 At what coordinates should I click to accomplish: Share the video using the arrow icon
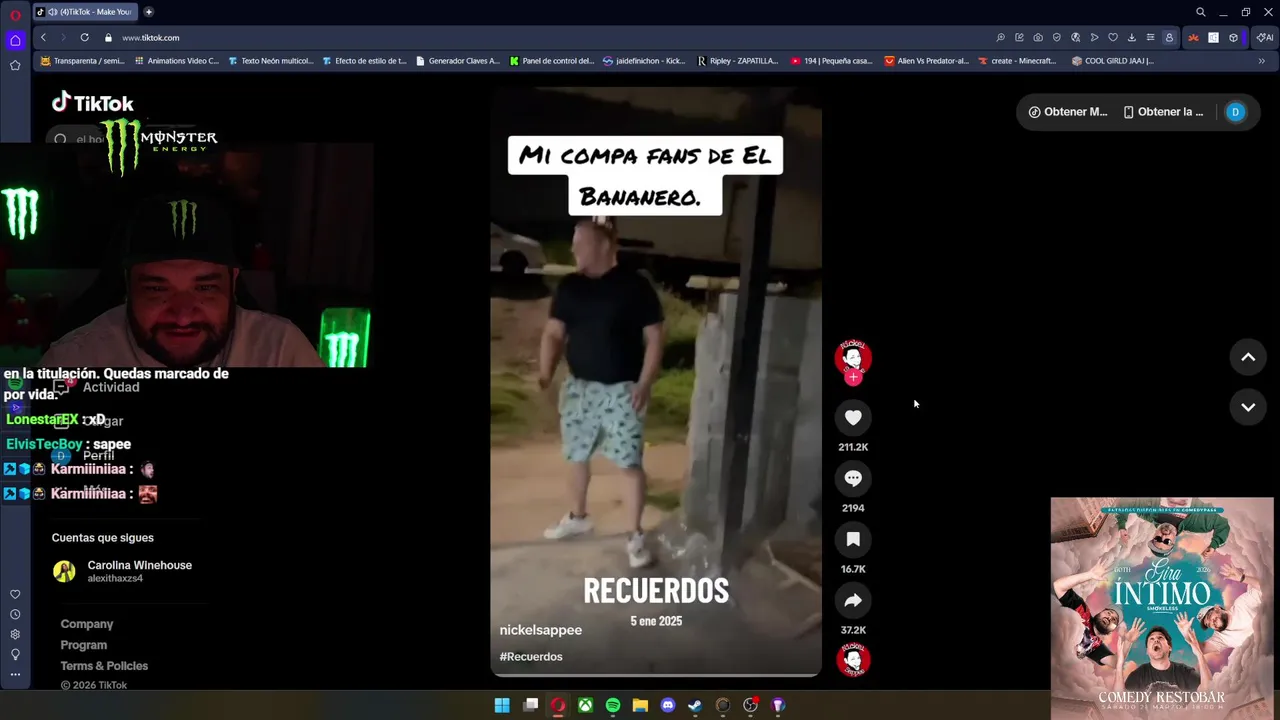click(x=853, y=601)
